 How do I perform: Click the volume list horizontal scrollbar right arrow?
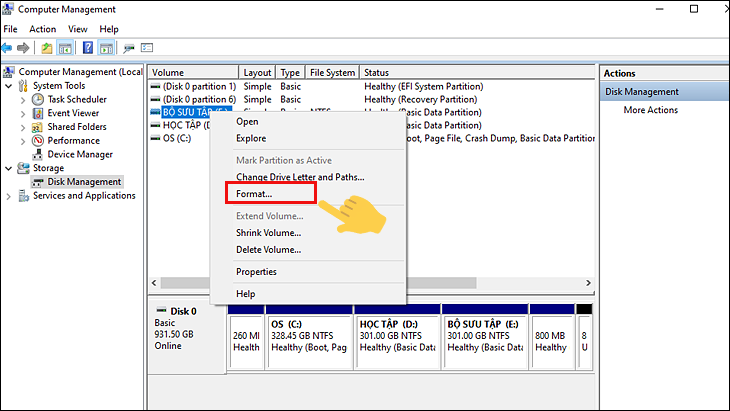coord(588,283)
